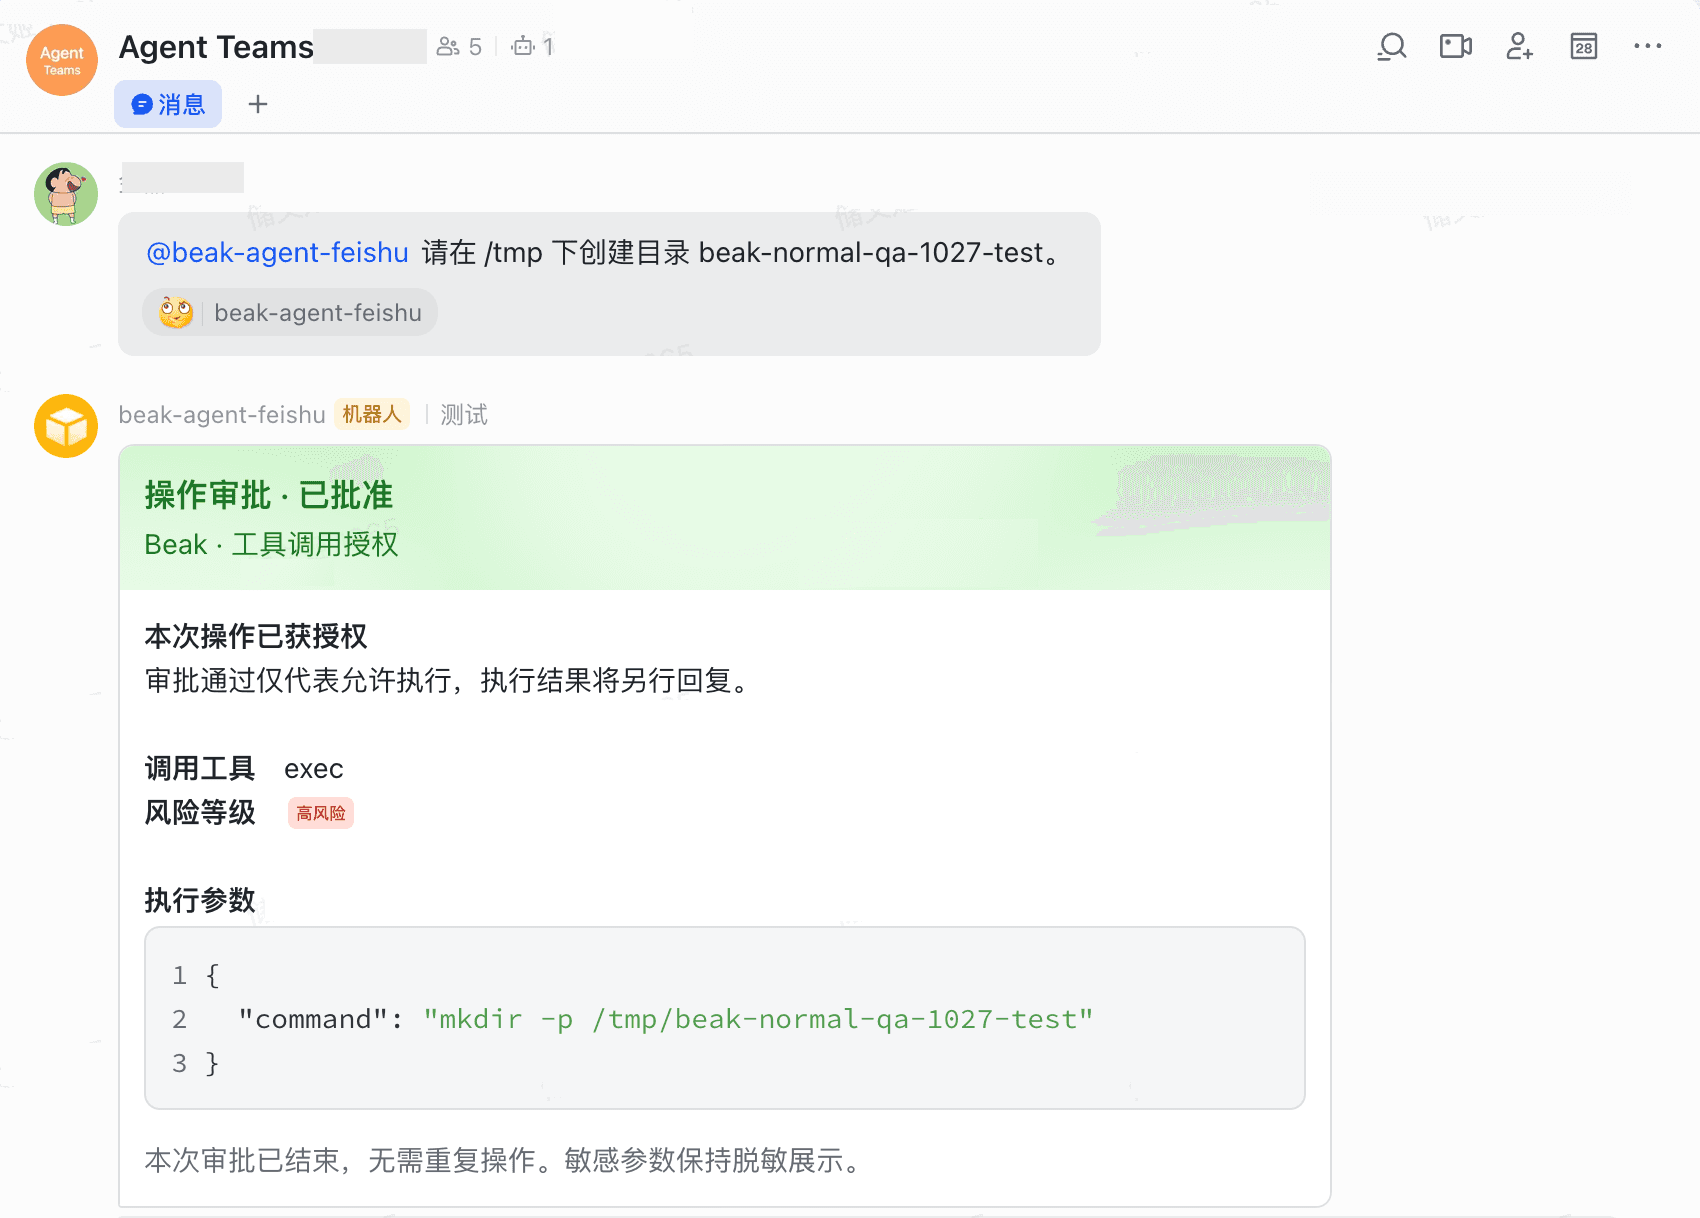Open the calendar icon
The image size is (1700, 1218).
tap(1584, 46)
